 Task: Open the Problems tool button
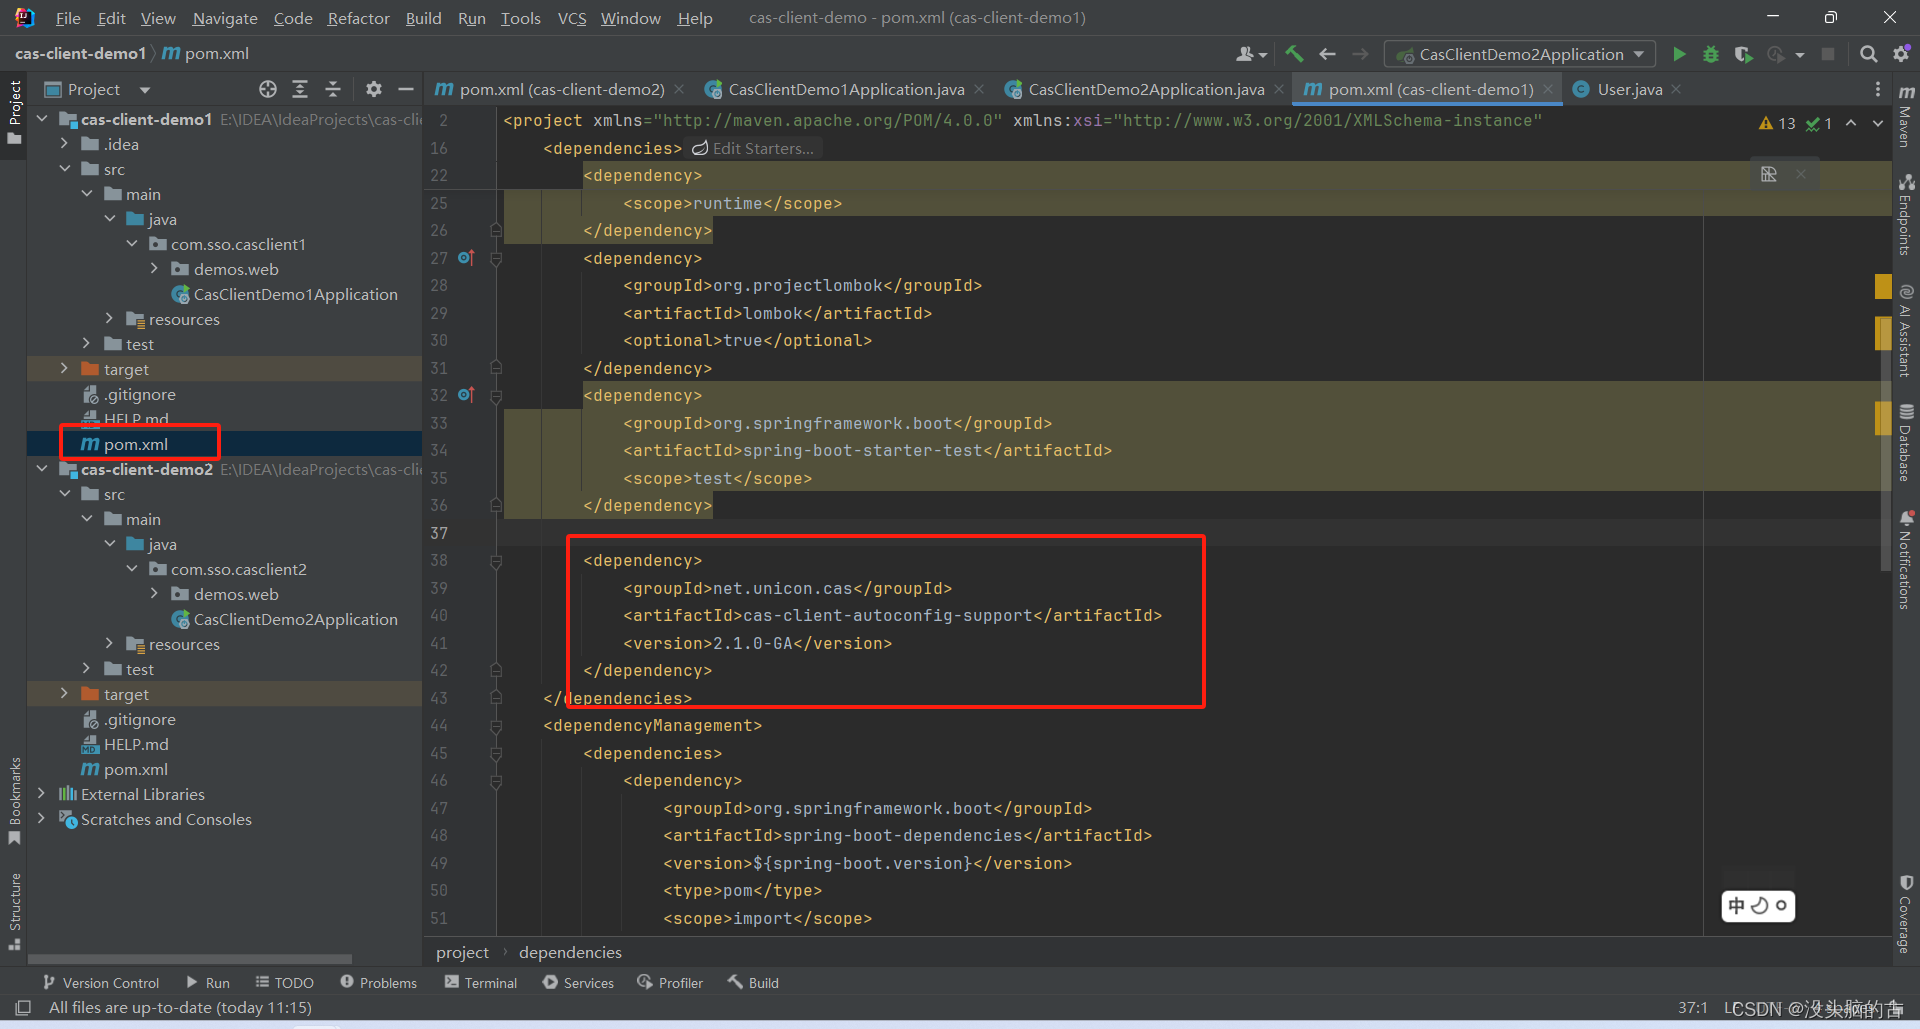click(x=379, y=983)
